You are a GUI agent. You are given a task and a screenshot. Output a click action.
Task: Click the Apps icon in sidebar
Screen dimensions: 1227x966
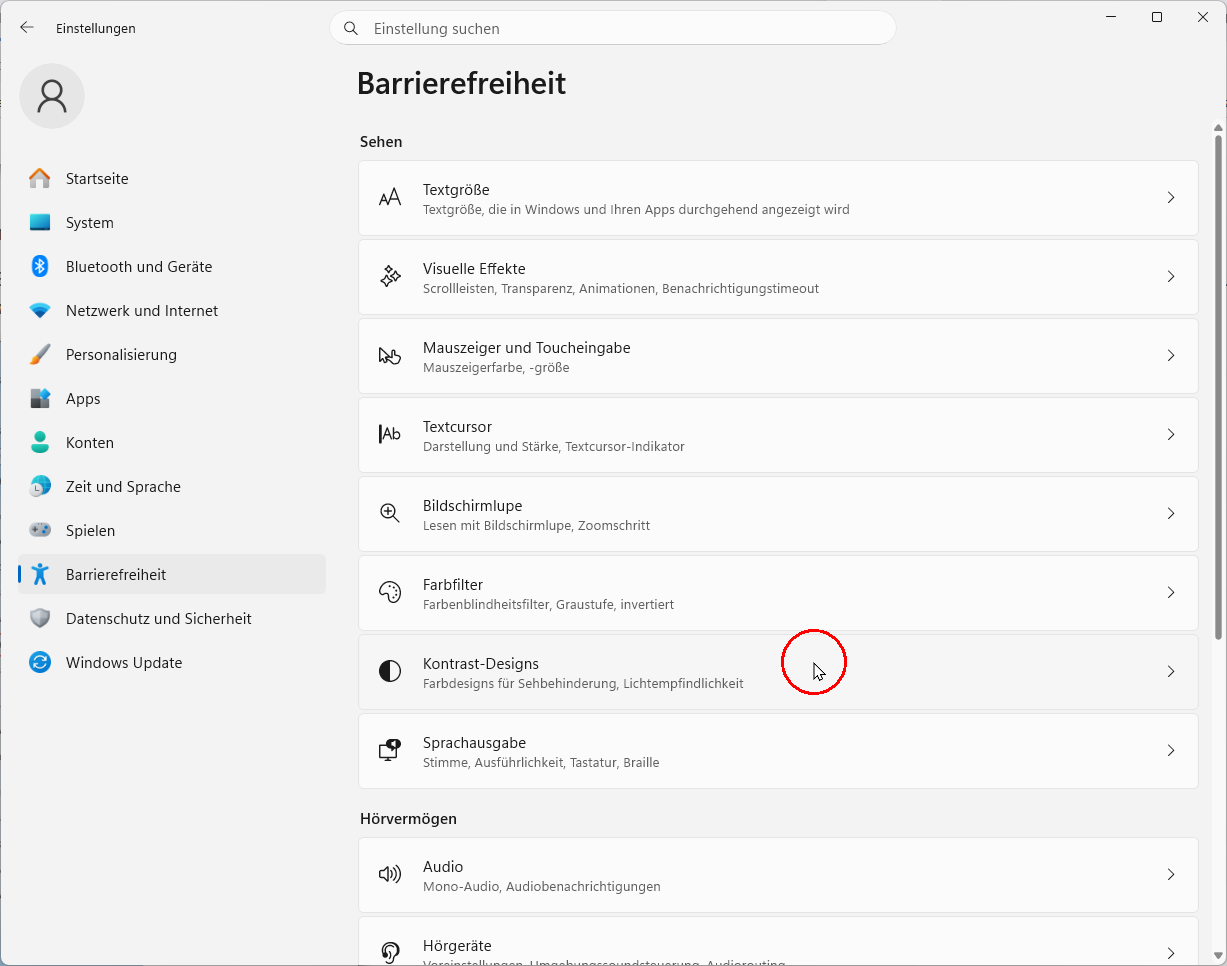tap(40, 399)
